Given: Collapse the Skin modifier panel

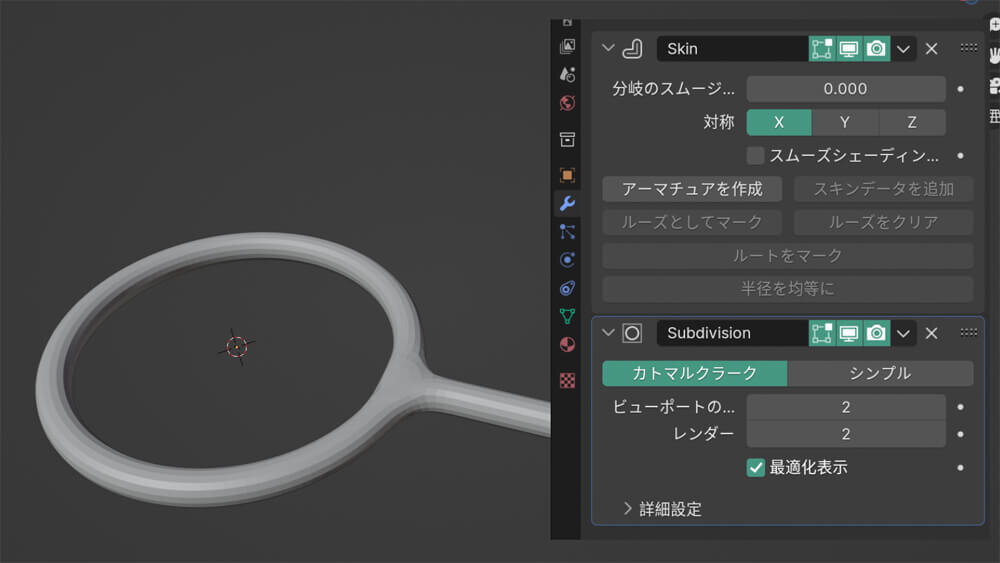Looking at the screenshot, I should coord(608,48).
